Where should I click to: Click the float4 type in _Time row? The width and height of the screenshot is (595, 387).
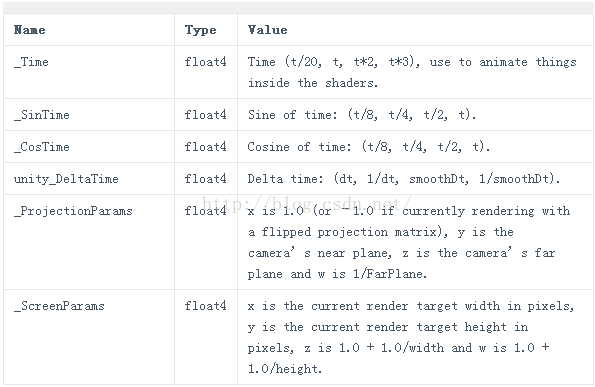(205, 62)
